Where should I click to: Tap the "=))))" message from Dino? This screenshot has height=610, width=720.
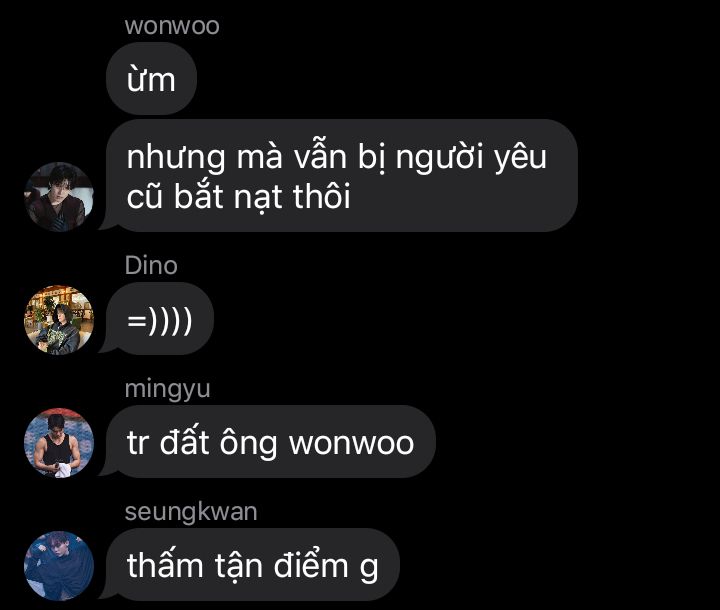pos(160,319)
